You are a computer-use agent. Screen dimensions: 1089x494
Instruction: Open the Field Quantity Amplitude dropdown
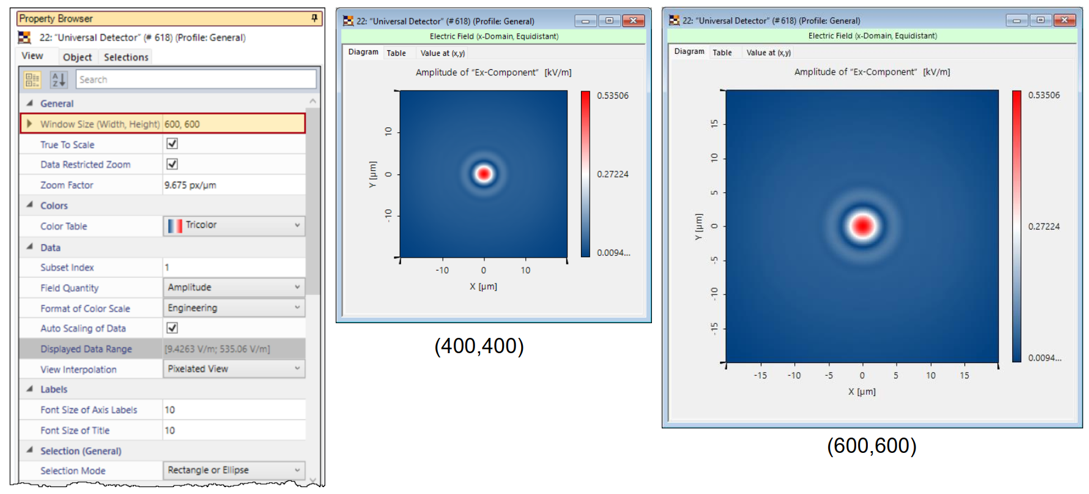click(x=234, y=288)
